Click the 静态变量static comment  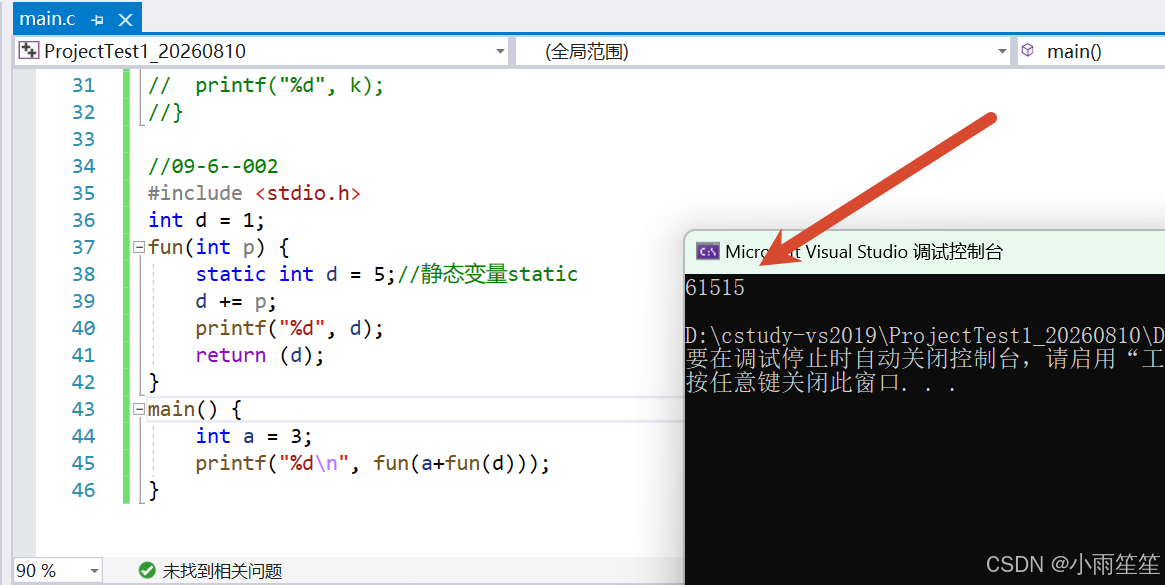click(x=487, y=274)
